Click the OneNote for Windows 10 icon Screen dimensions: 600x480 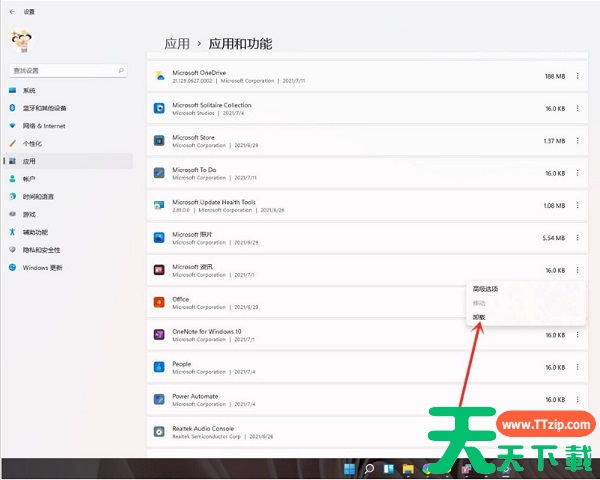[x=159, y=335]
